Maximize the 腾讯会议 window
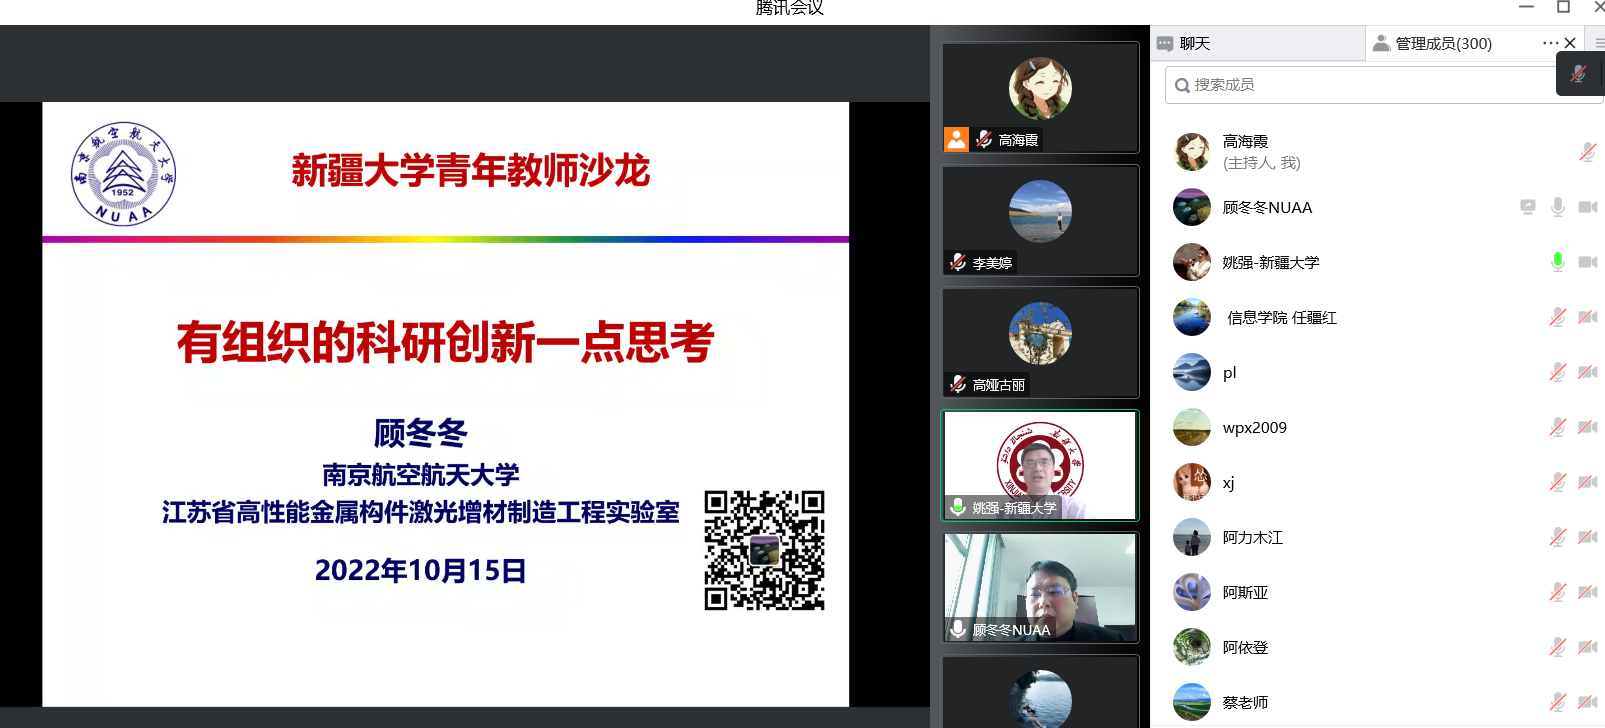The image size is (1605, 728). (1563, 7)
